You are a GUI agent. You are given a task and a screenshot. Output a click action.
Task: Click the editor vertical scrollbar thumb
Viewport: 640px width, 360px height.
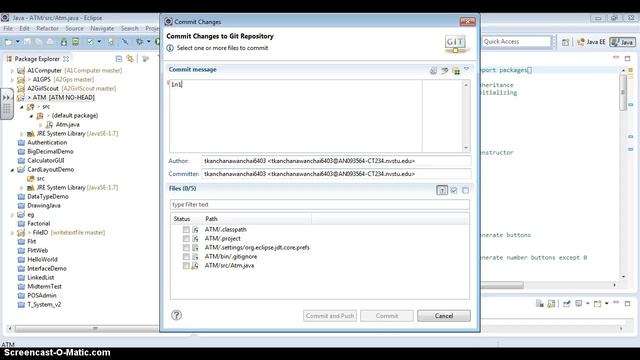click(x=623, y=92)
